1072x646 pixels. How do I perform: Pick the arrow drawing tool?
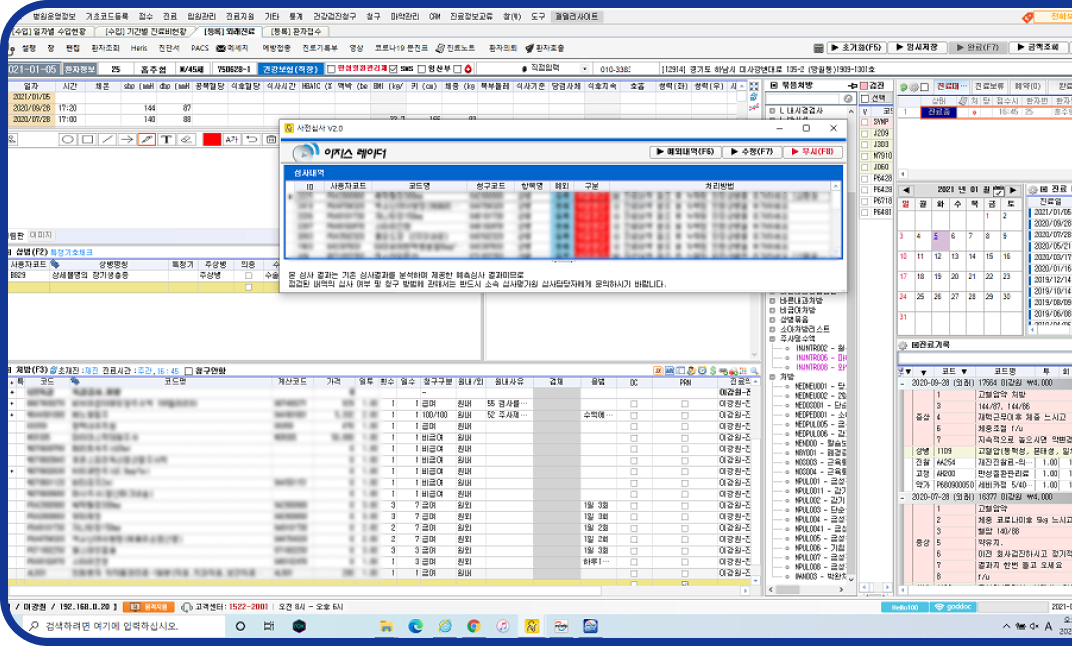pos(127,140)
